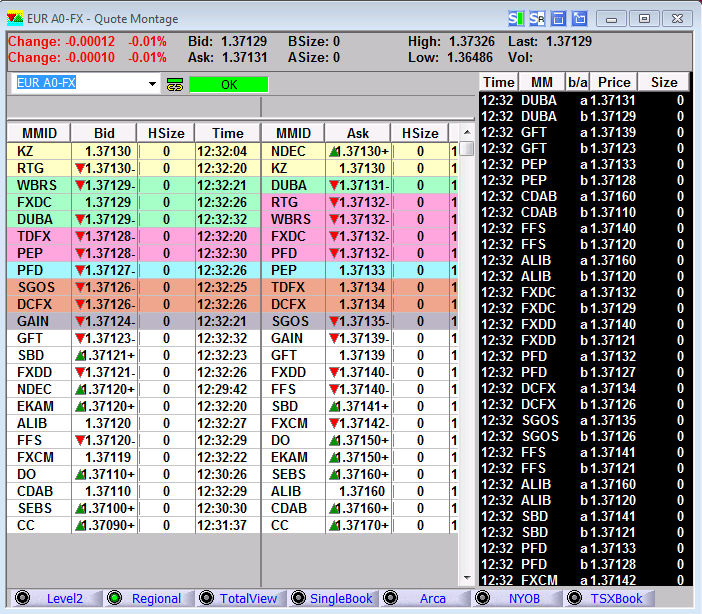Enable the TotalView radio indicator
The width and height of the screenshot is (702, 614).
click(207, 598)
